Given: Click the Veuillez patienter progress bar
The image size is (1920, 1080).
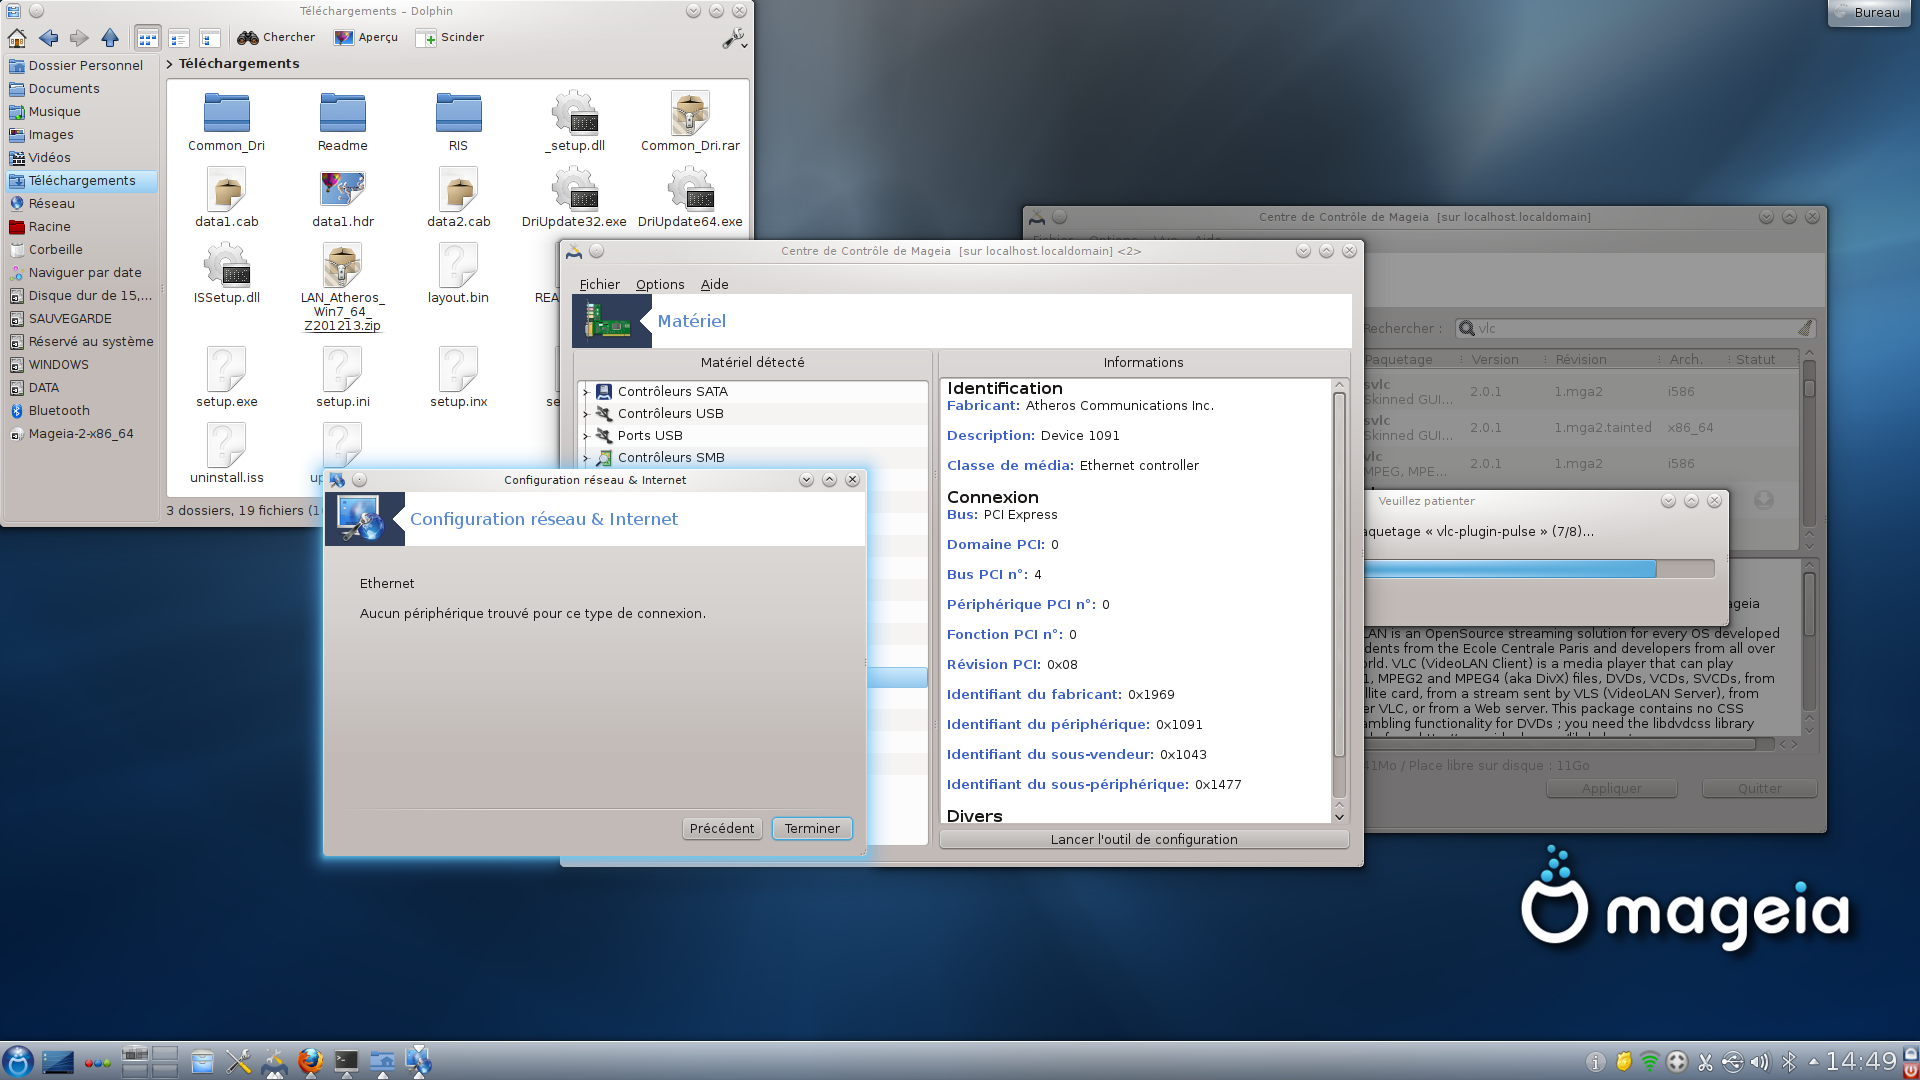Looking at the screenshot, I should [x=1539, y=569].
